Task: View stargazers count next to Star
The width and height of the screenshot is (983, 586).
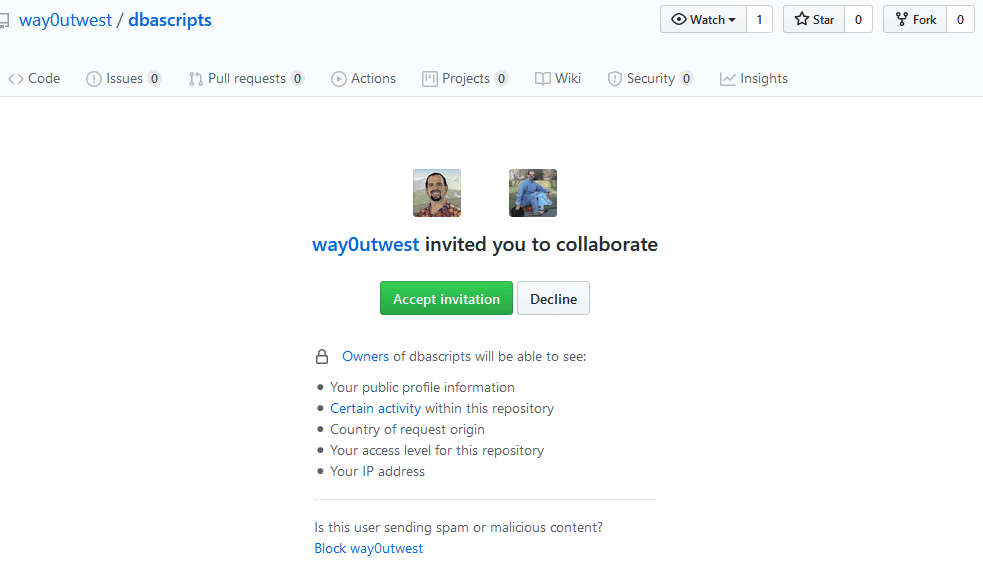Action: point(858,19)
